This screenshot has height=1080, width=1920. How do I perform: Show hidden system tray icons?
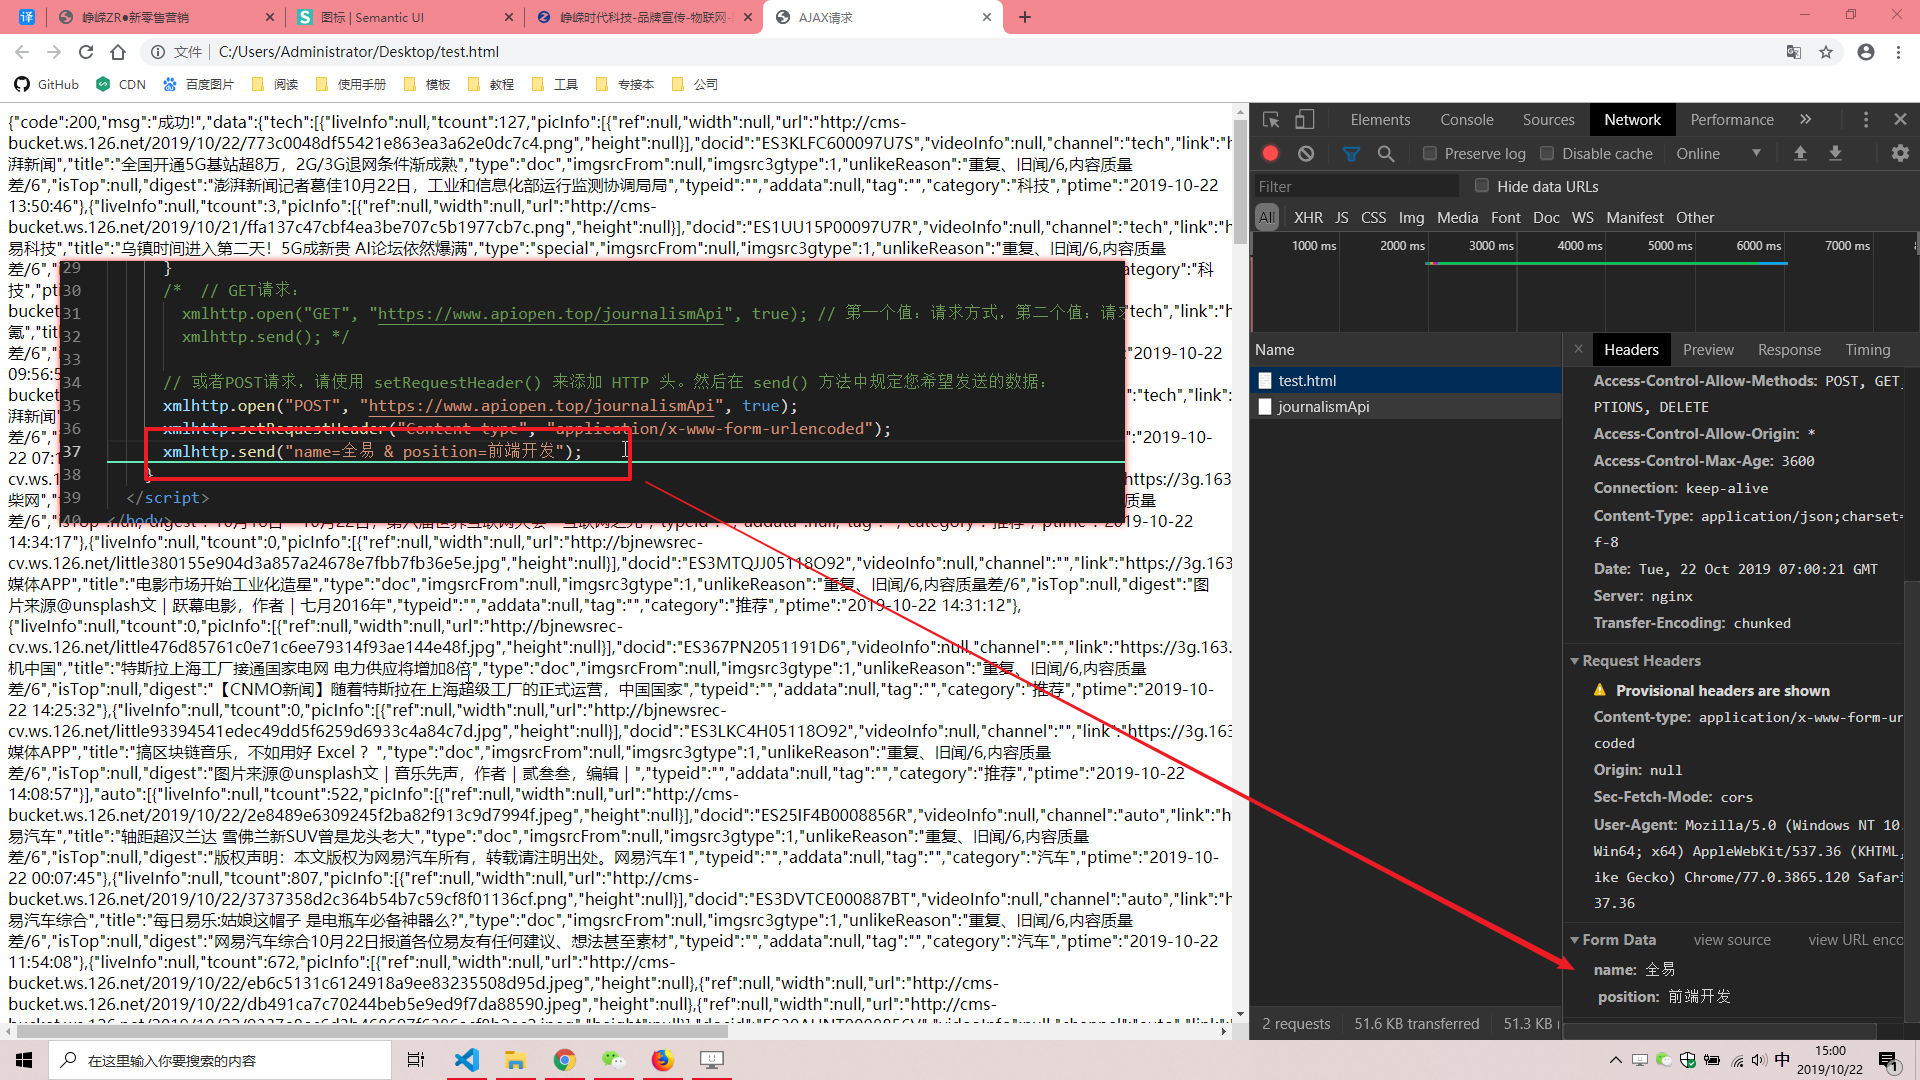pyautogui.click(x=1616, y=1060)
